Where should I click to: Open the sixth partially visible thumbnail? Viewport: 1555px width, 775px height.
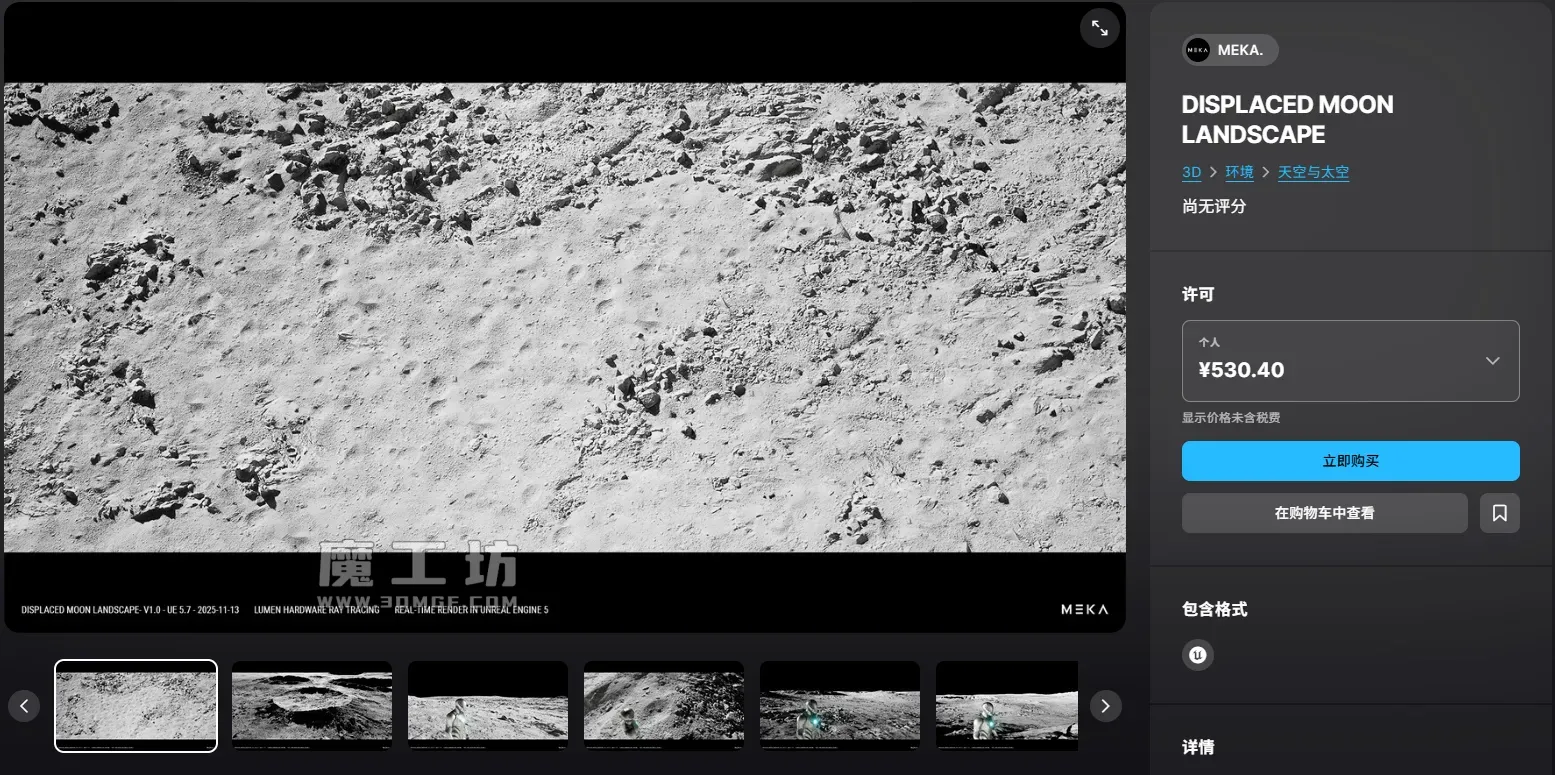pos(1006,705)
